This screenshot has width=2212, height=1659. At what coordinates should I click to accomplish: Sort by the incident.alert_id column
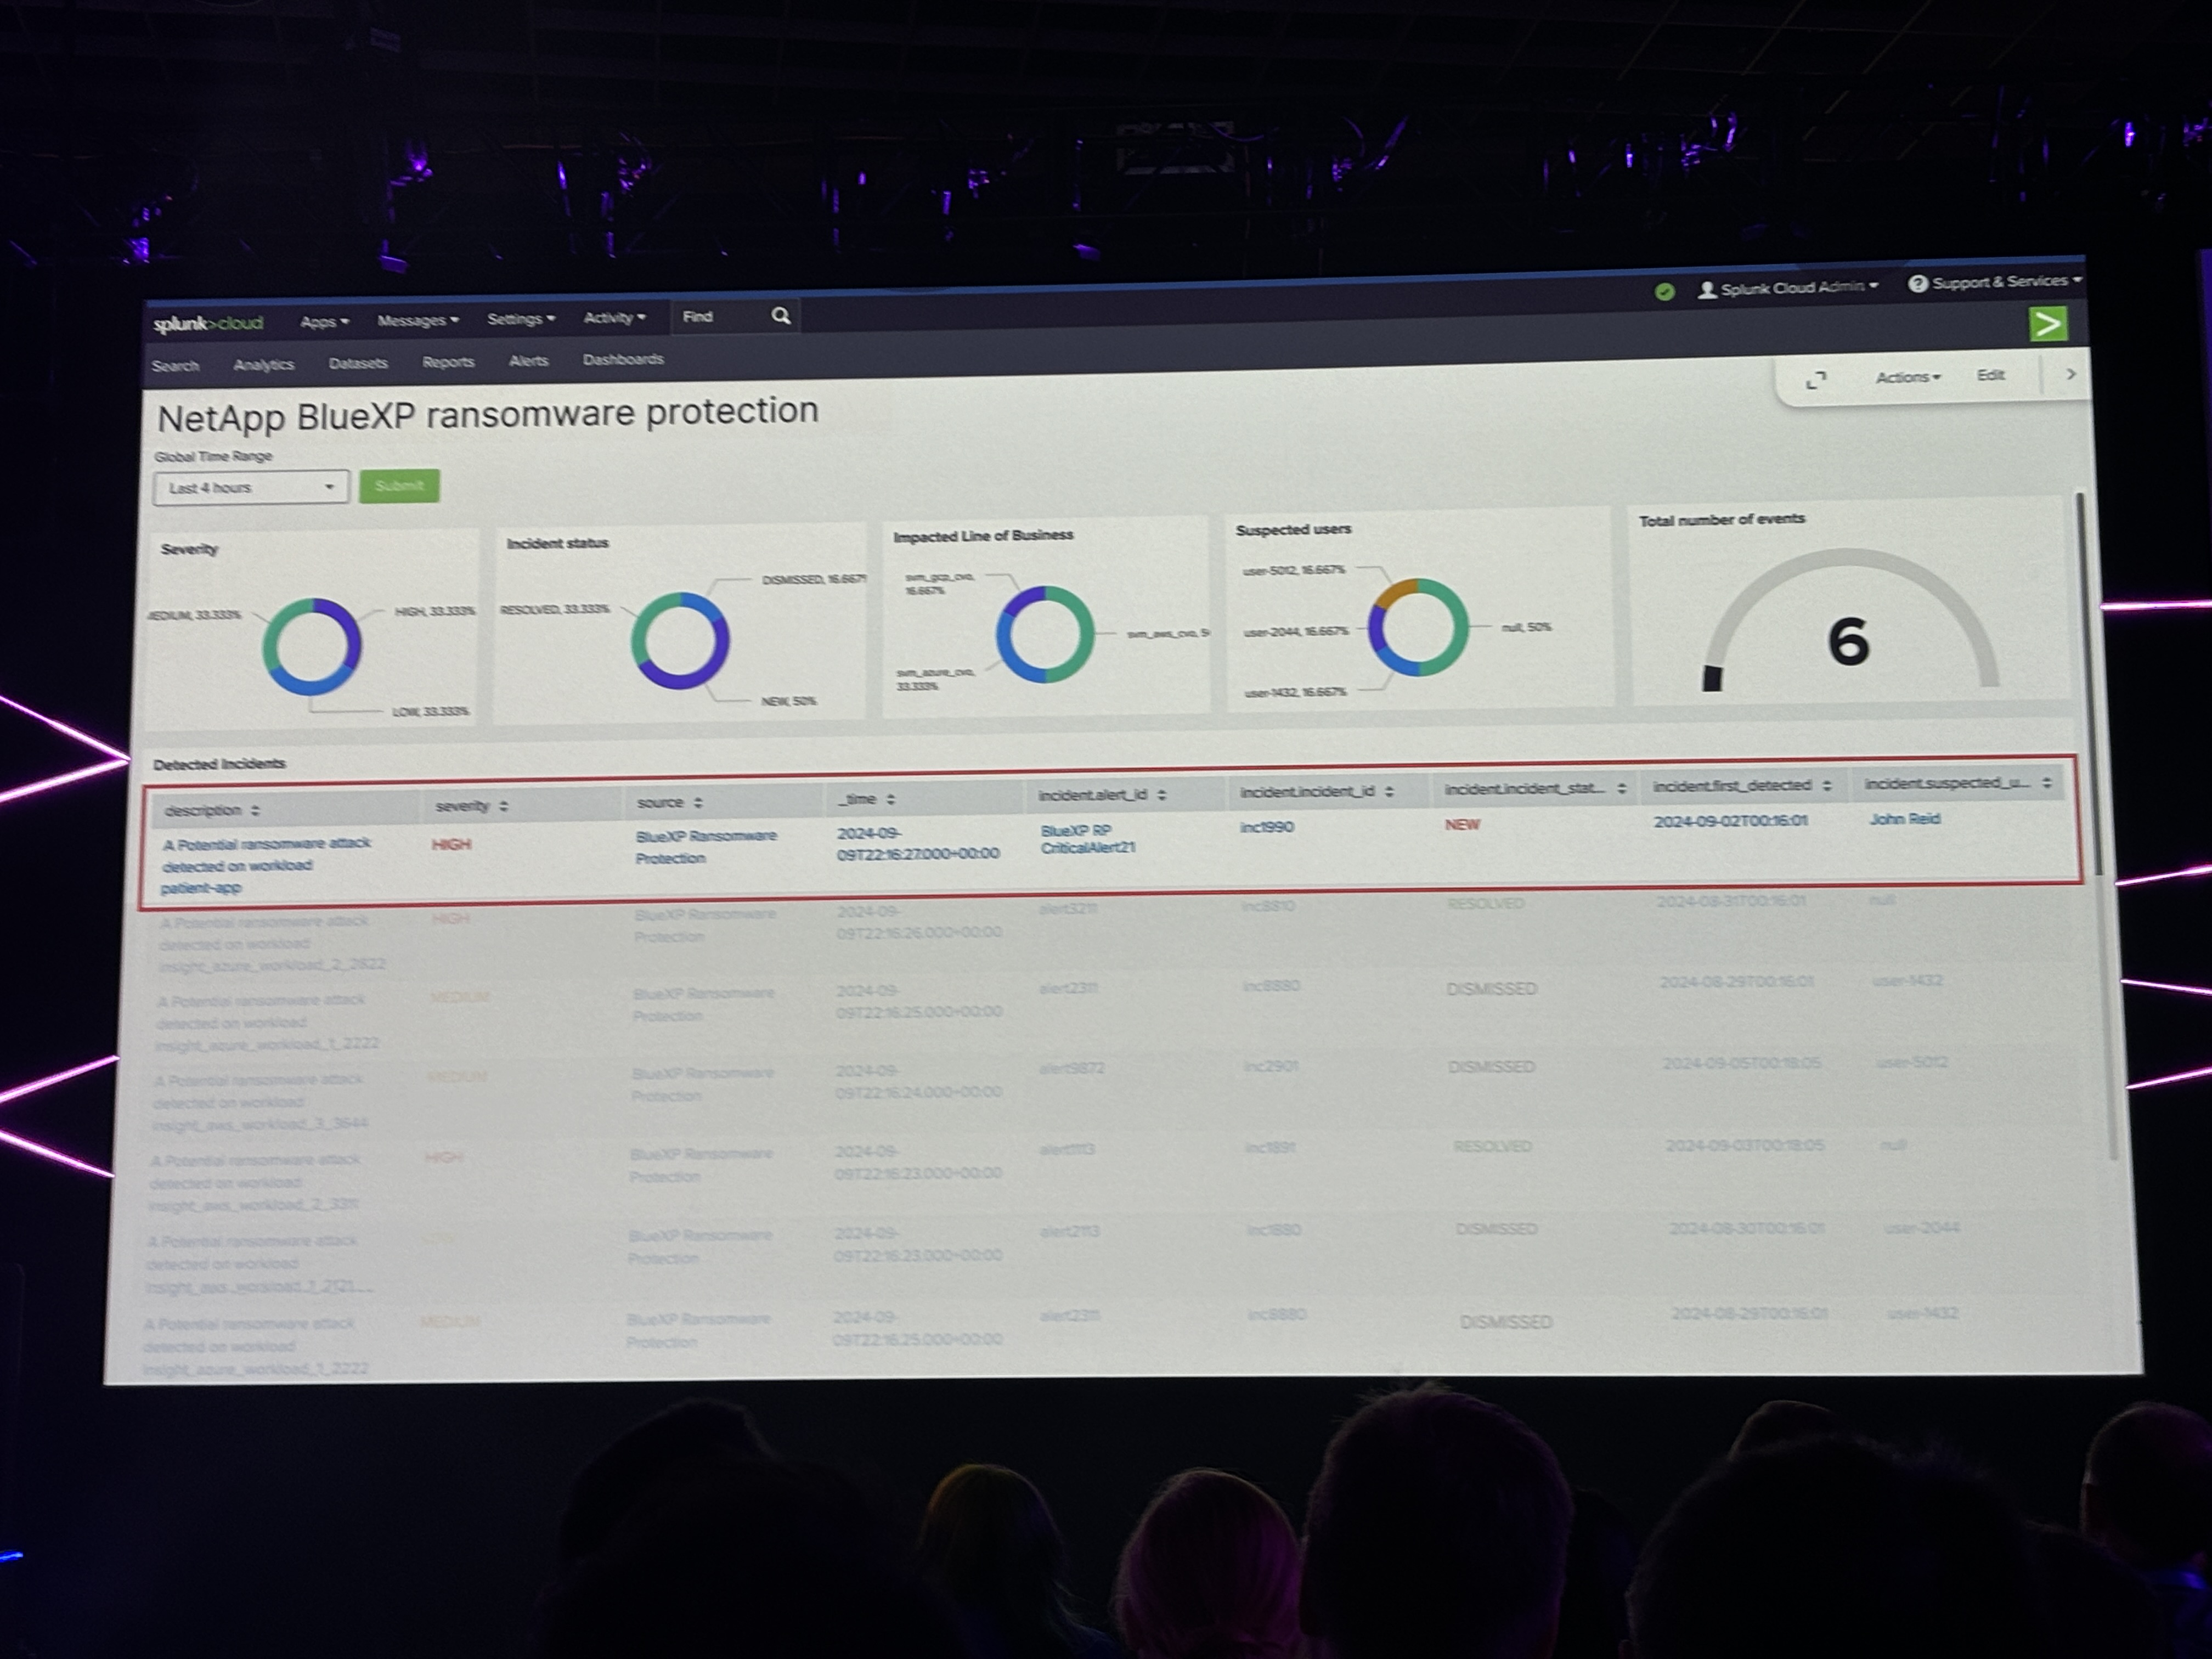1102,795
